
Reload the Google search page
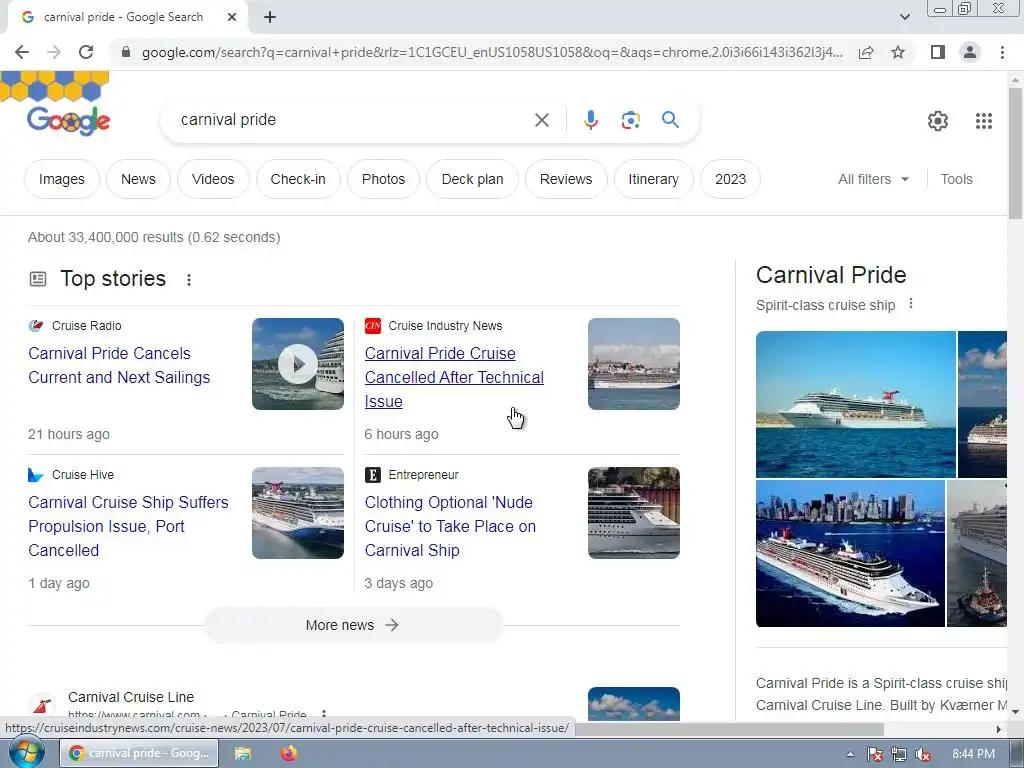tap(86, 52)
